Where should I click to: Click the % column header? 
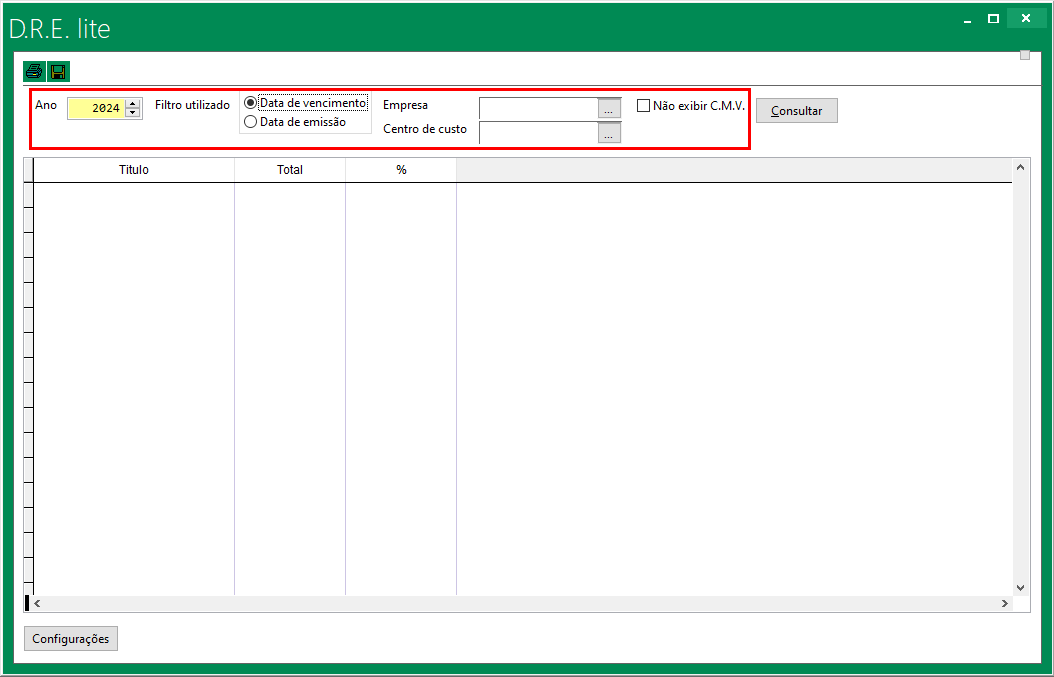(x=401, y=170)
